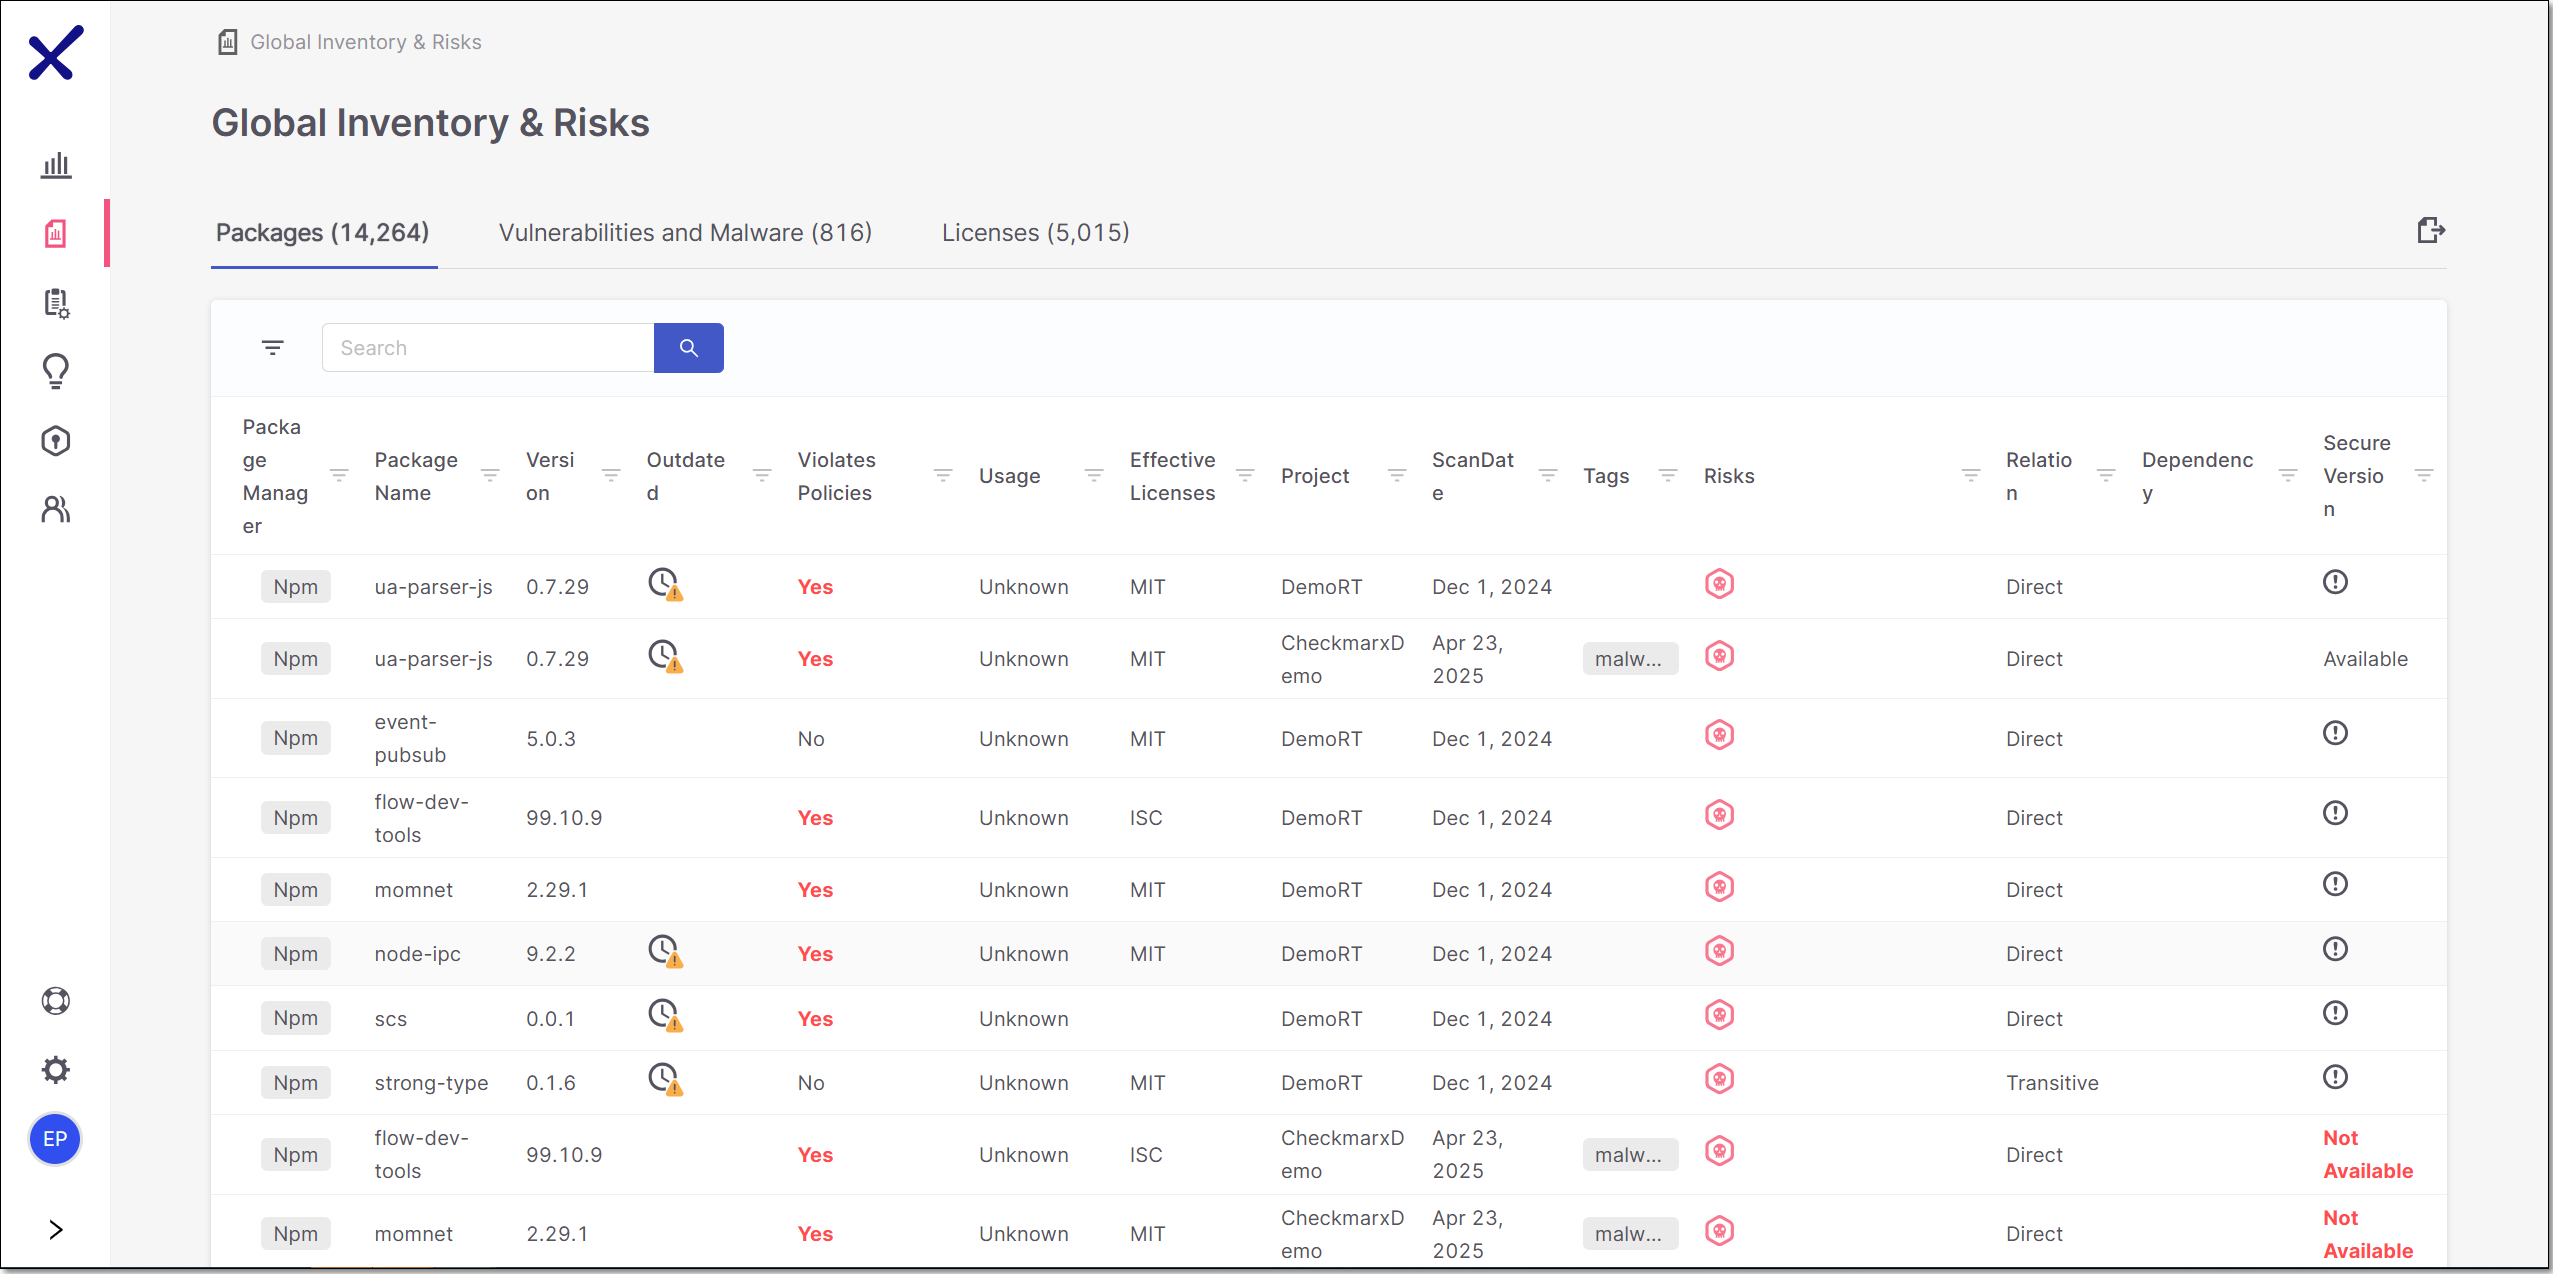Open the support lifebuoy sidebar icon
This screenshot has height=1274, width=2553.
click(56, 1001)
